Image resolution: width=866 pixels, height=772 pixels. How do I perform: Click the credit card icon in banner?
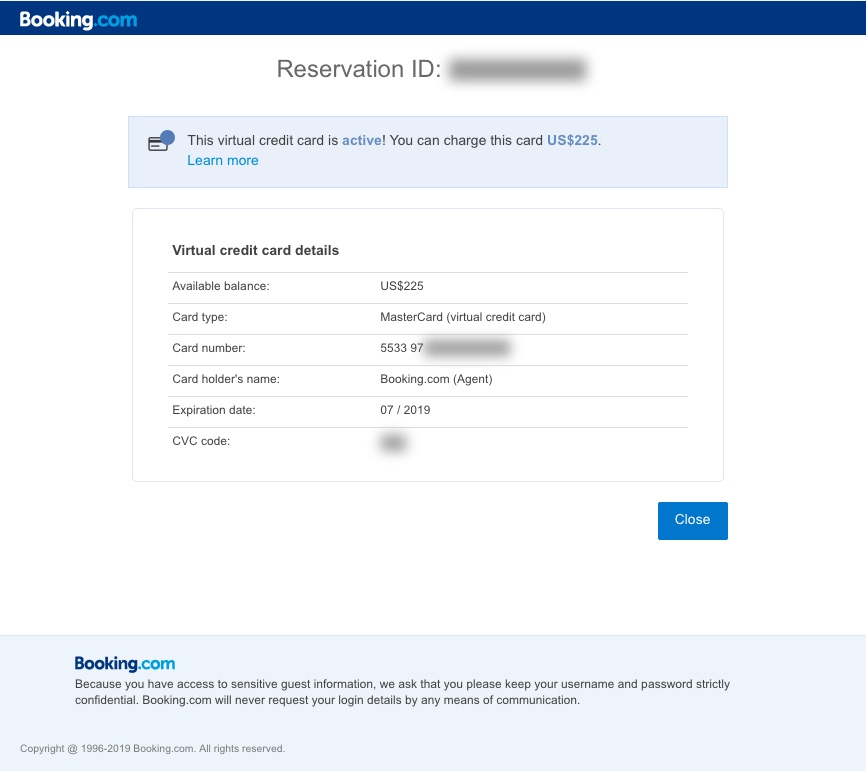click(161, 141)
